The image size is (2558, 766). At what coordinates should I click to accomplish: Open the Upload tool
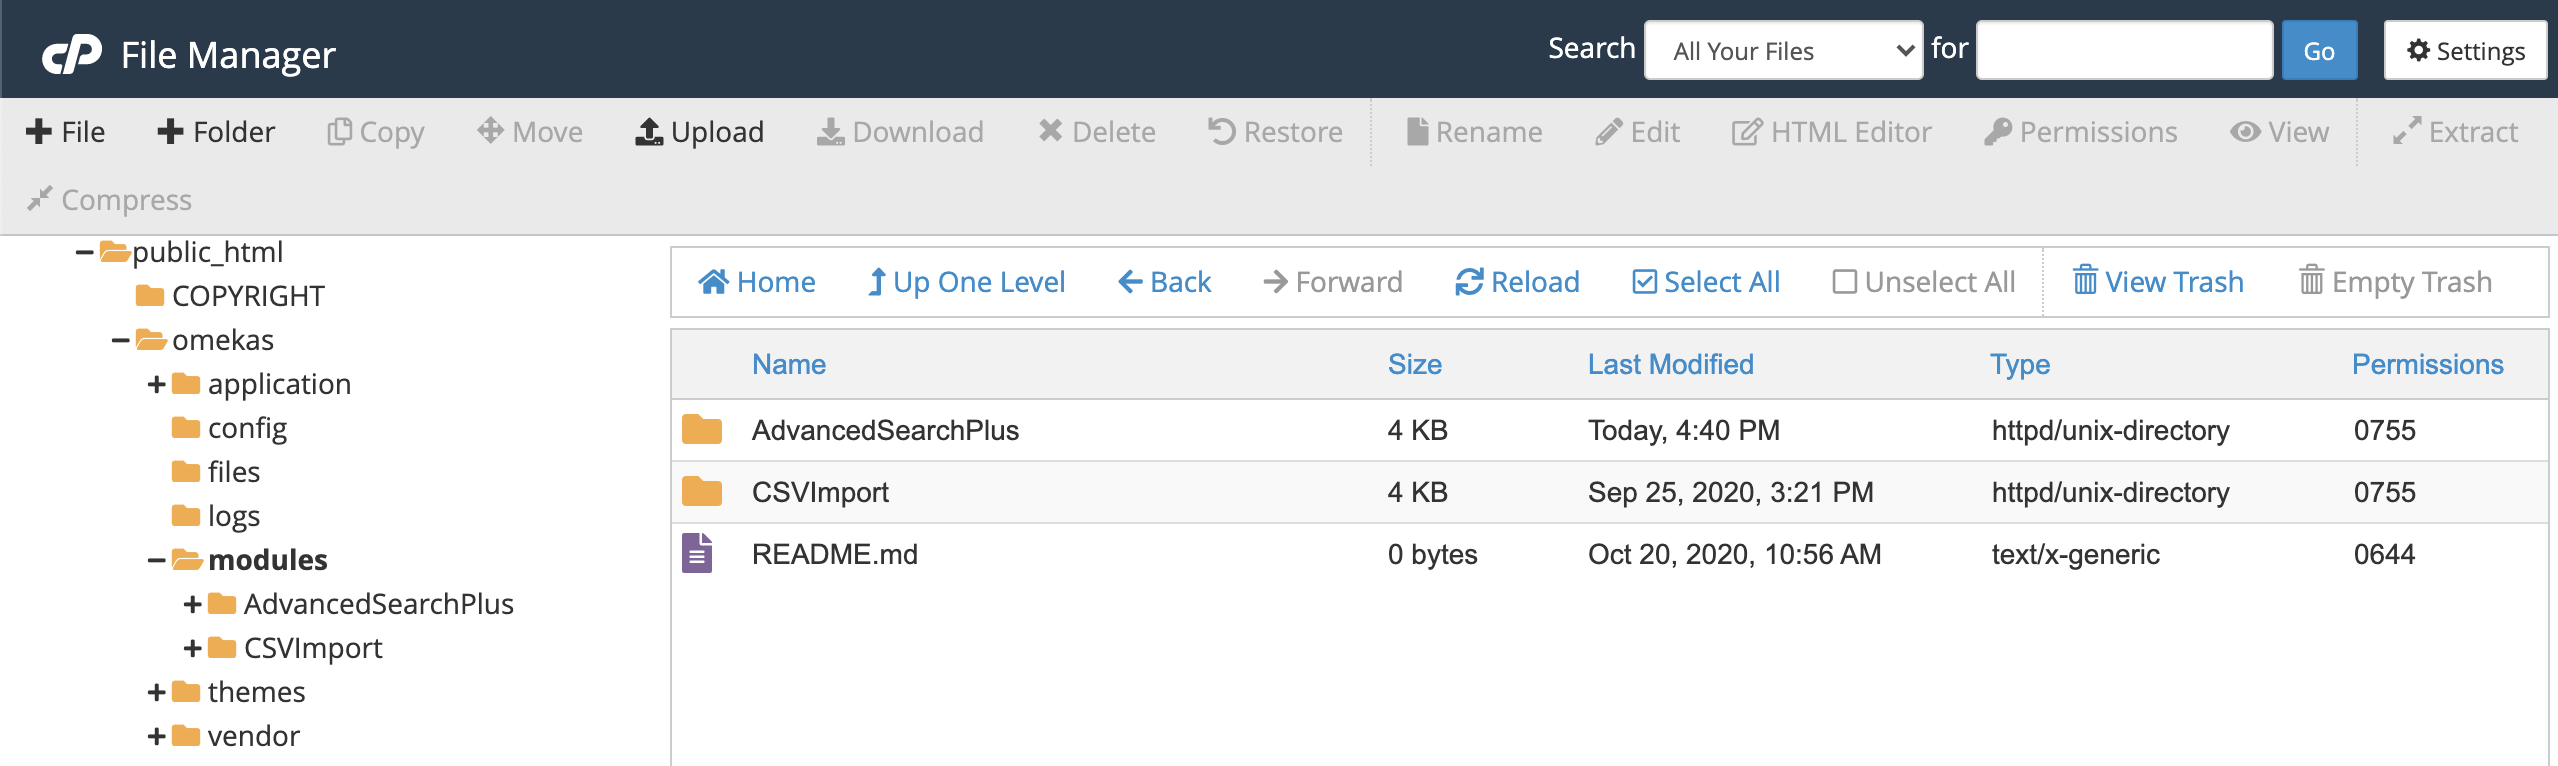[x=700, y=132]
